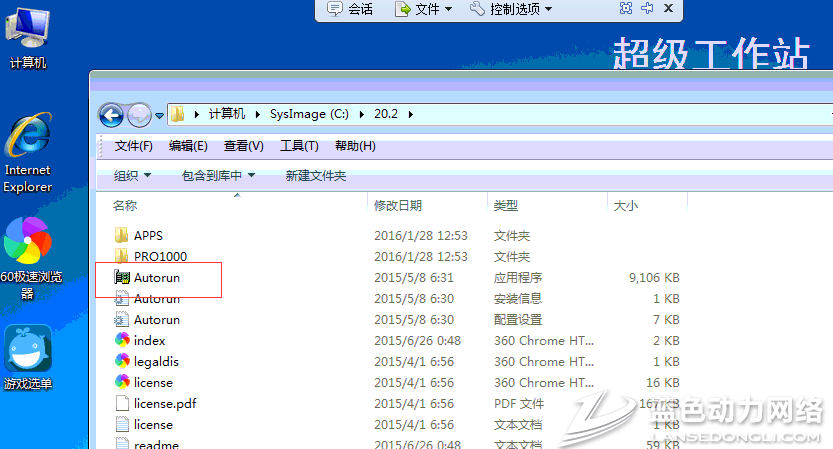Click the 新建文件夹 button
Image resolution: width=833 pixels, height=449 pixels.
click(x=315, y=176)
